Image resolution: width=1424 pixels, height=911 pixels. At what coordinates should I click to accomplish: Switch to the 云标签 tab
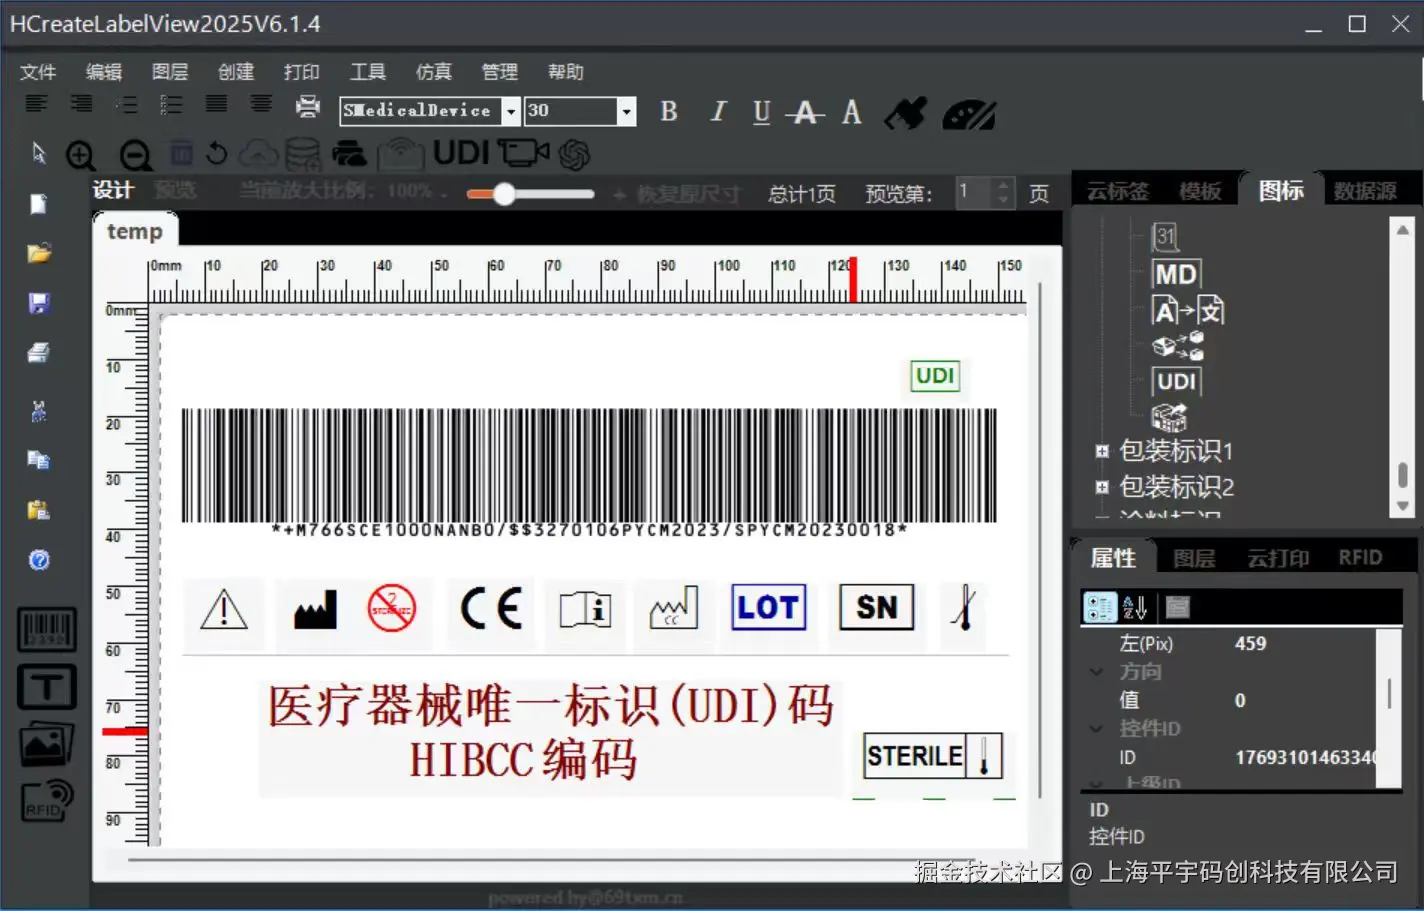(x=1118, y=191)
